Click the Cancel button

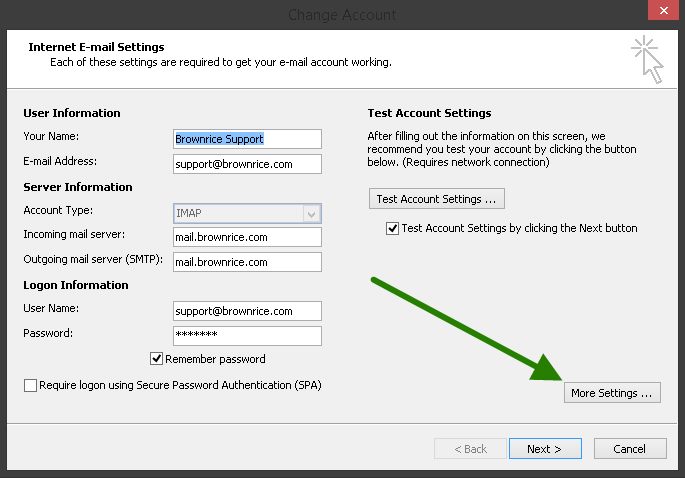pyautogui.click(x=630, y=449)
